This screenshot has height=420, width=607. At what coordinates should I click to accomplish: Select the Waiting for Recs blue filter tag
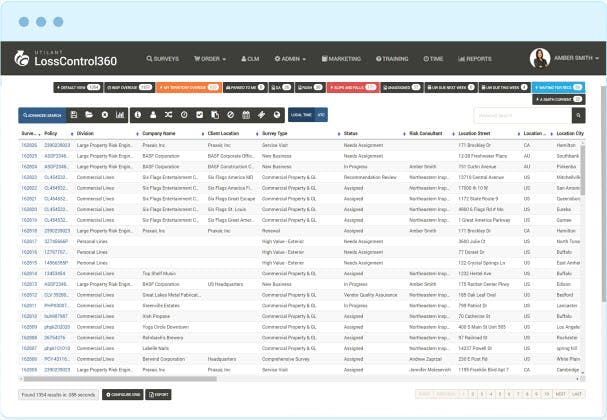(x=558, y=87)
